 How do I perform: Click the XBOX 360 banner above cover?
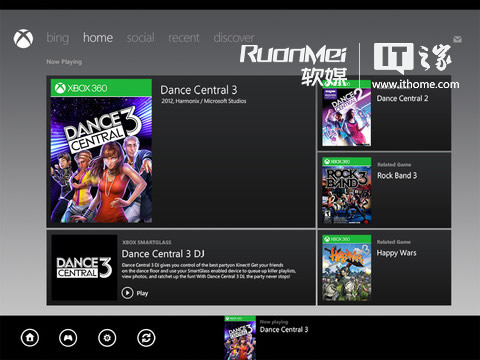(101, 88)
